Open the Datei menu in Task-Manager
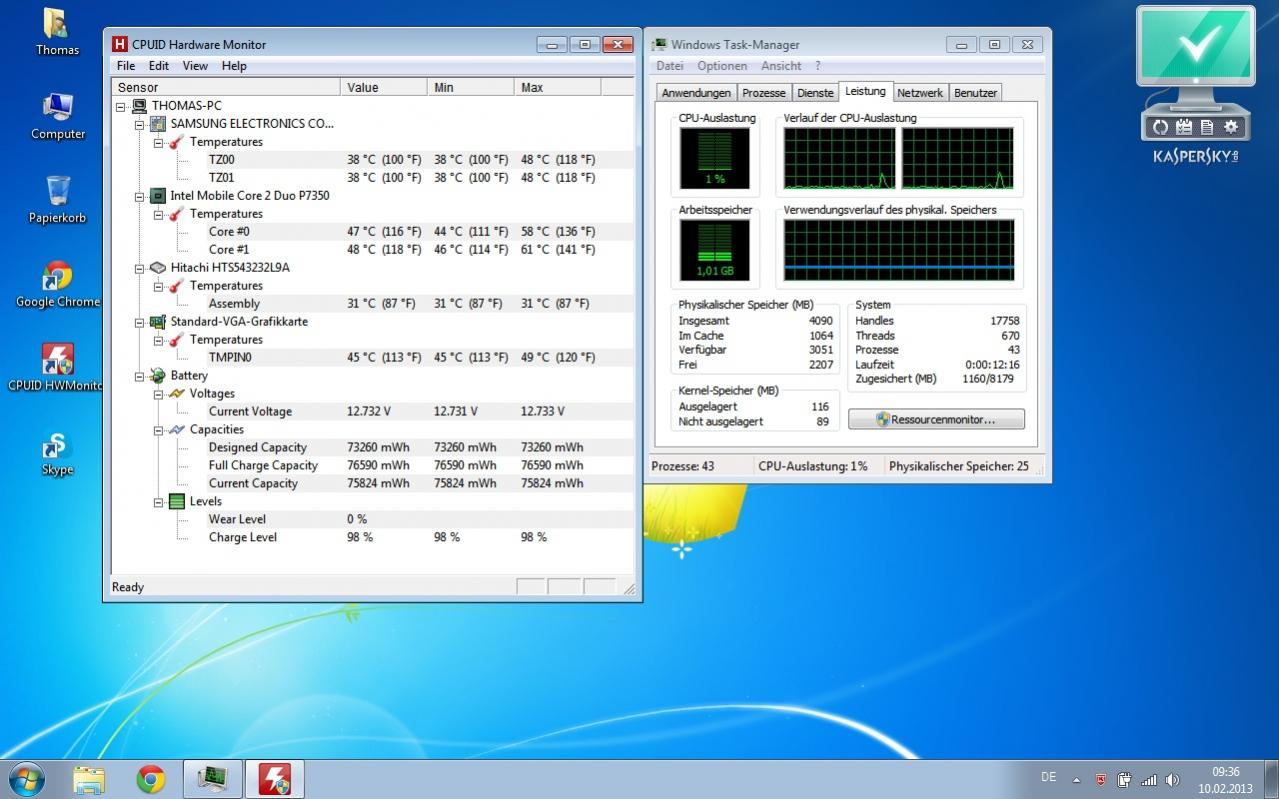1279x799 pixels. tap(670, 66)
